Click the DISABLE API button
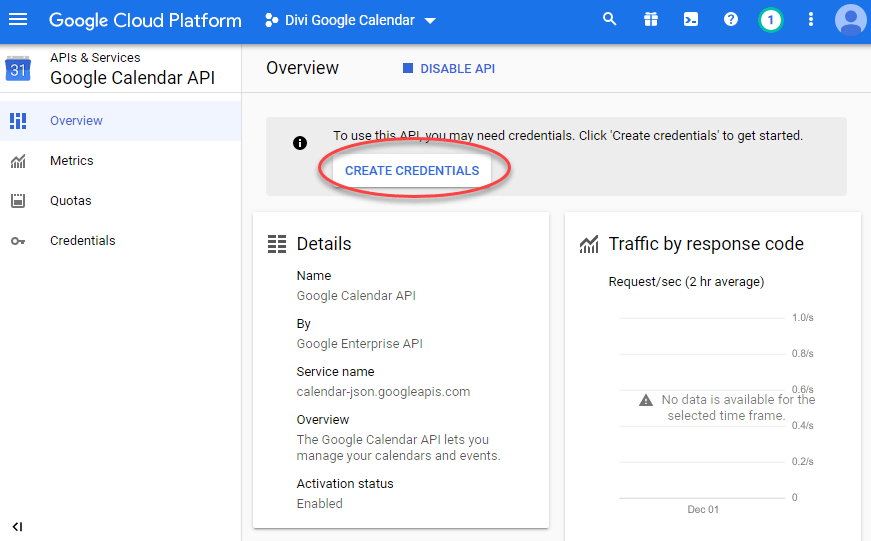Image resolution: width=871 pixels, height=541 pixels. (448, 68)
